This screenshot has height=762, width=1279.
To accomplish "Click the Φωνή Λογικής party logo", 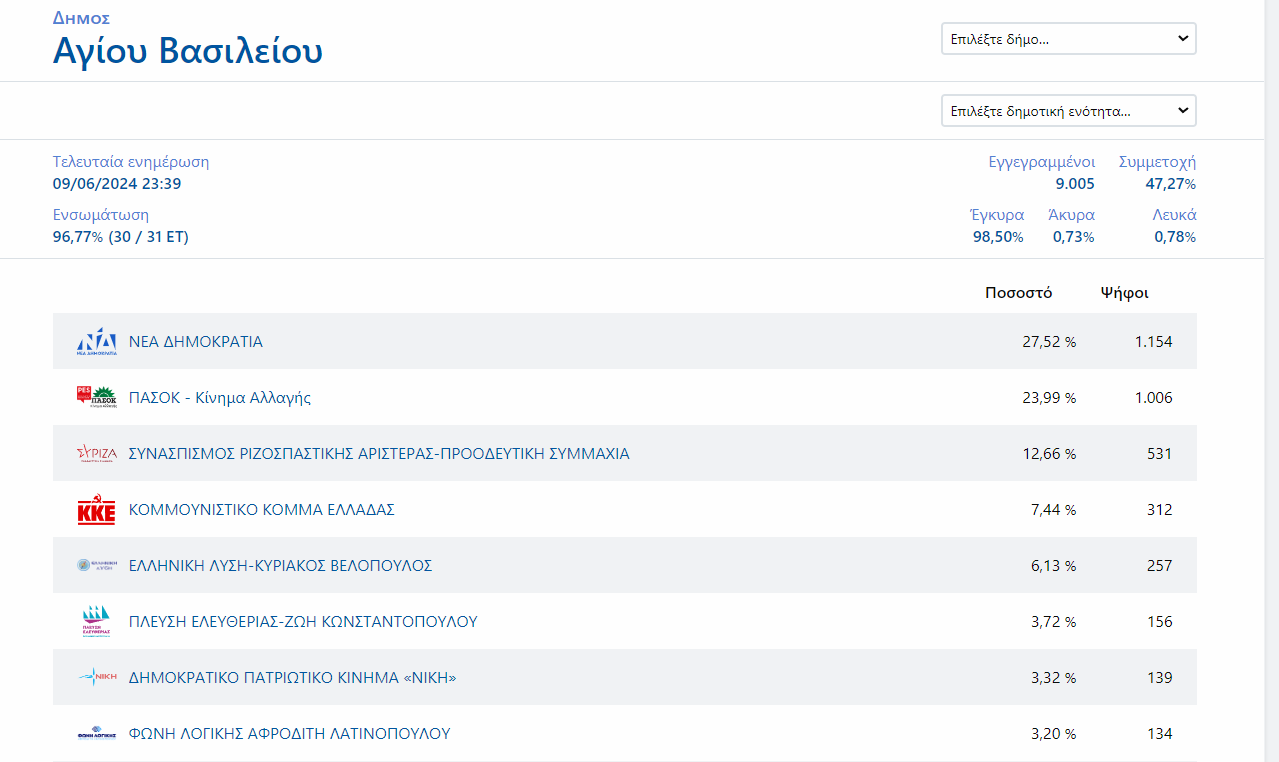I will point(97,734).
